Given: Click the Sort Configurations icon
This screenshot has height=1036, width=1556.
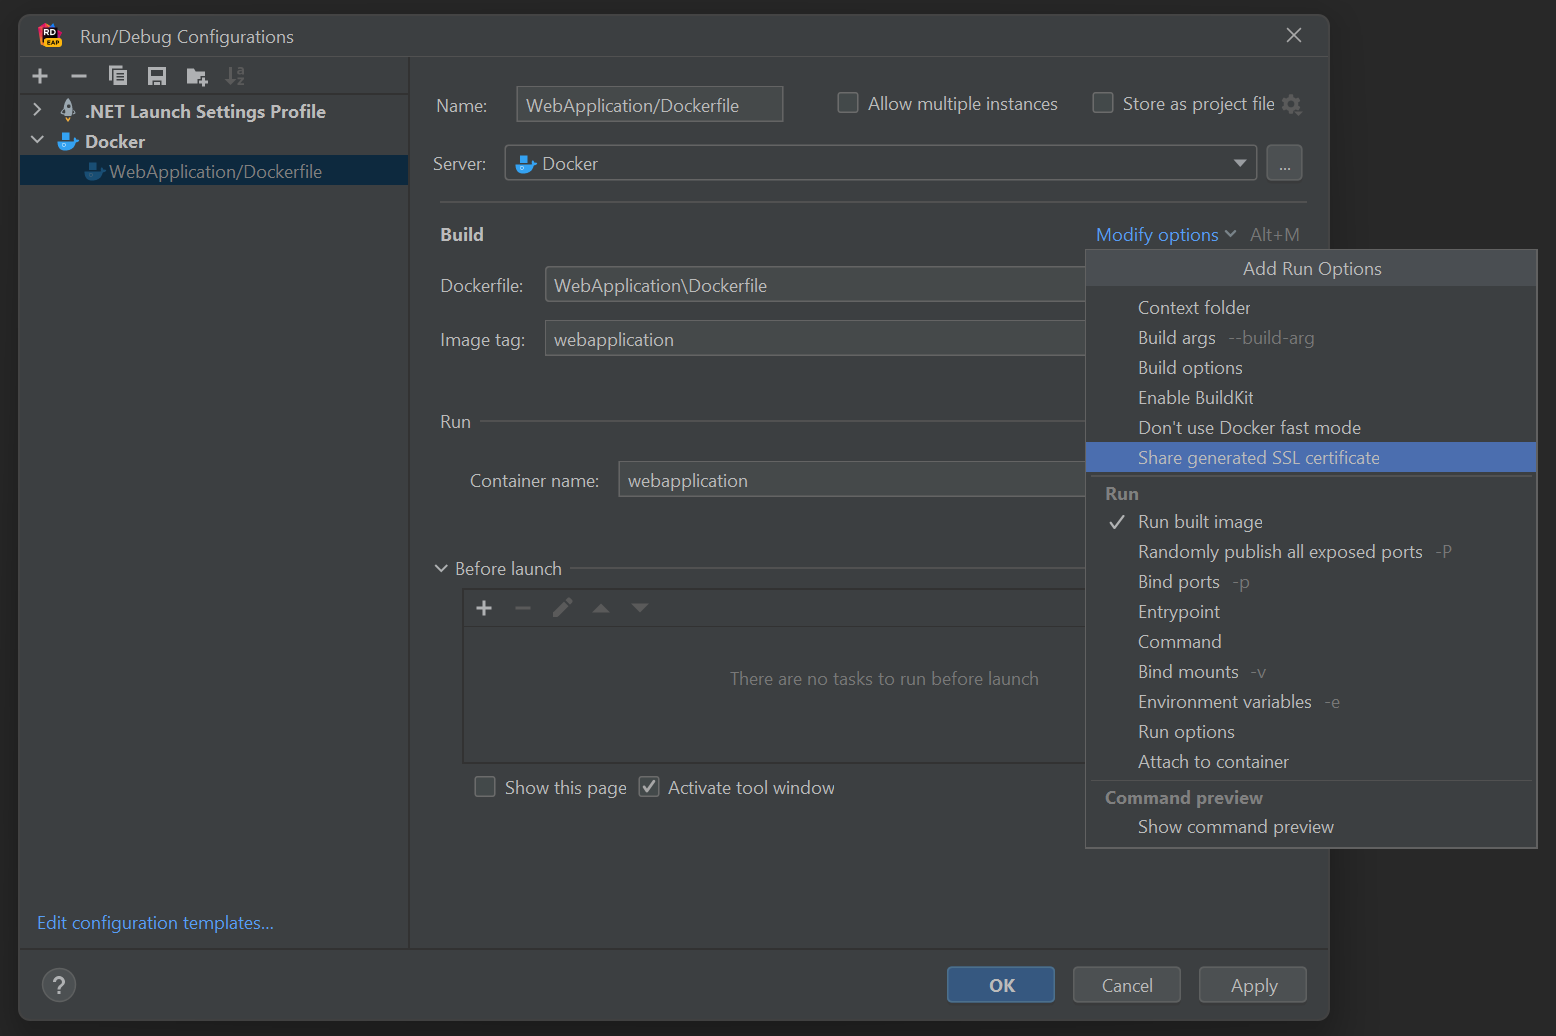Looking at the screenshot, I should [x=235, y=76].
